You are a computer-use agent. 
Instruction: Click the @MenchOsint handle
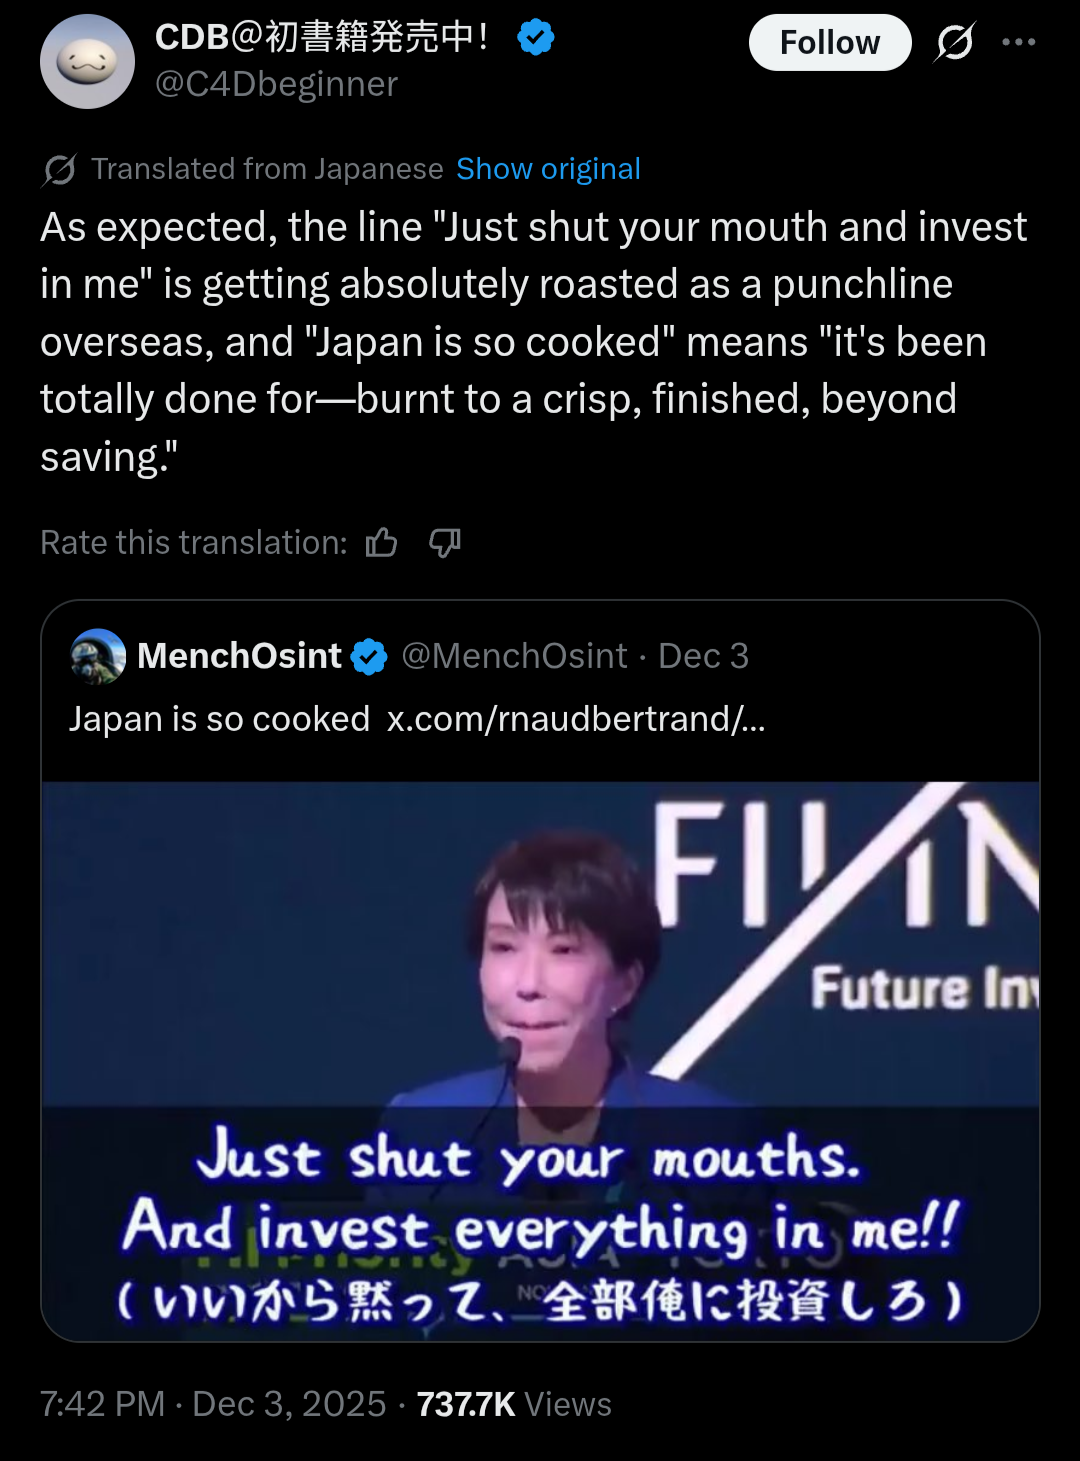click(x=514, y=656)
